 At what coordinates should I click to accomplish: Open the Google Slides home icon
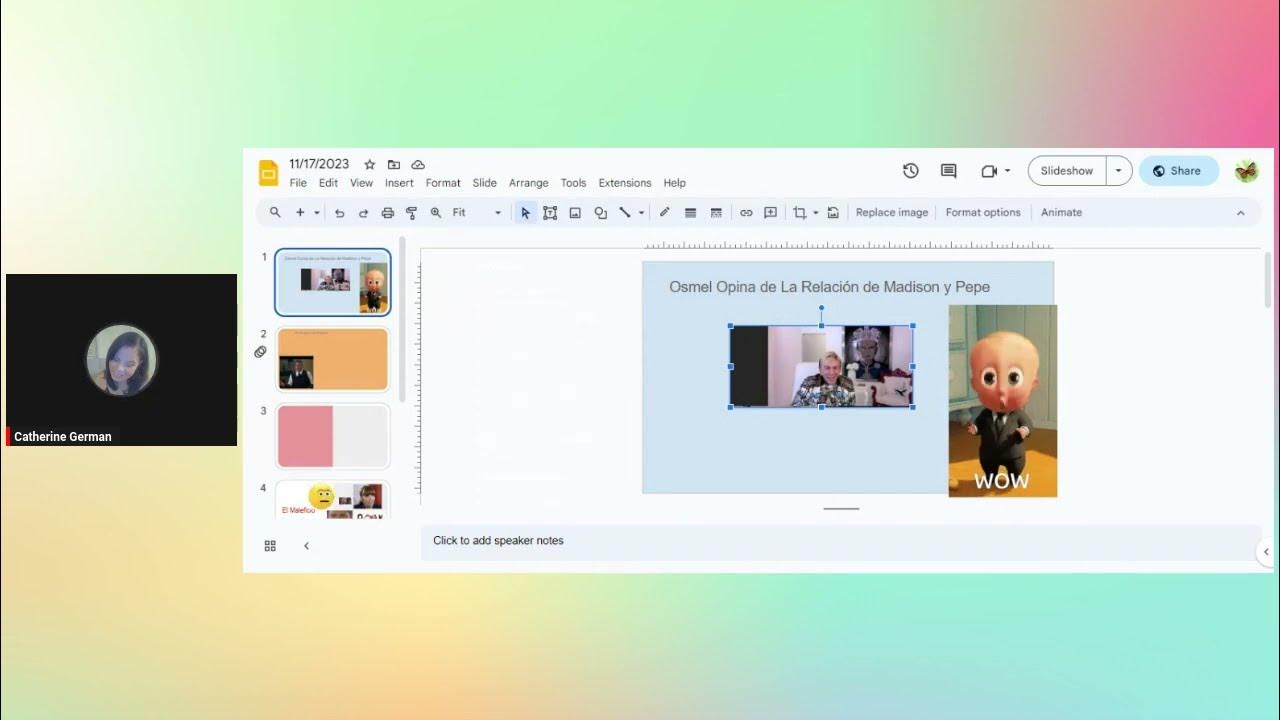pos(268,173)
